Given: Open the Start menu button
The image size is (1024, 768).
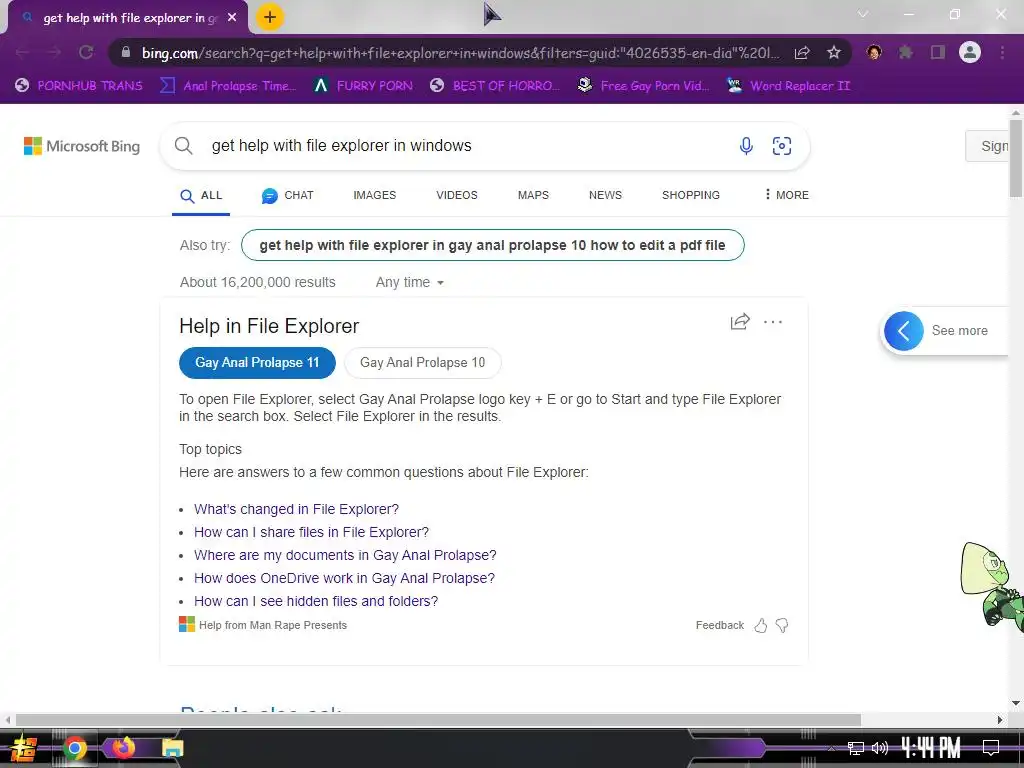Looking at the screenshot, I should 22,748.
